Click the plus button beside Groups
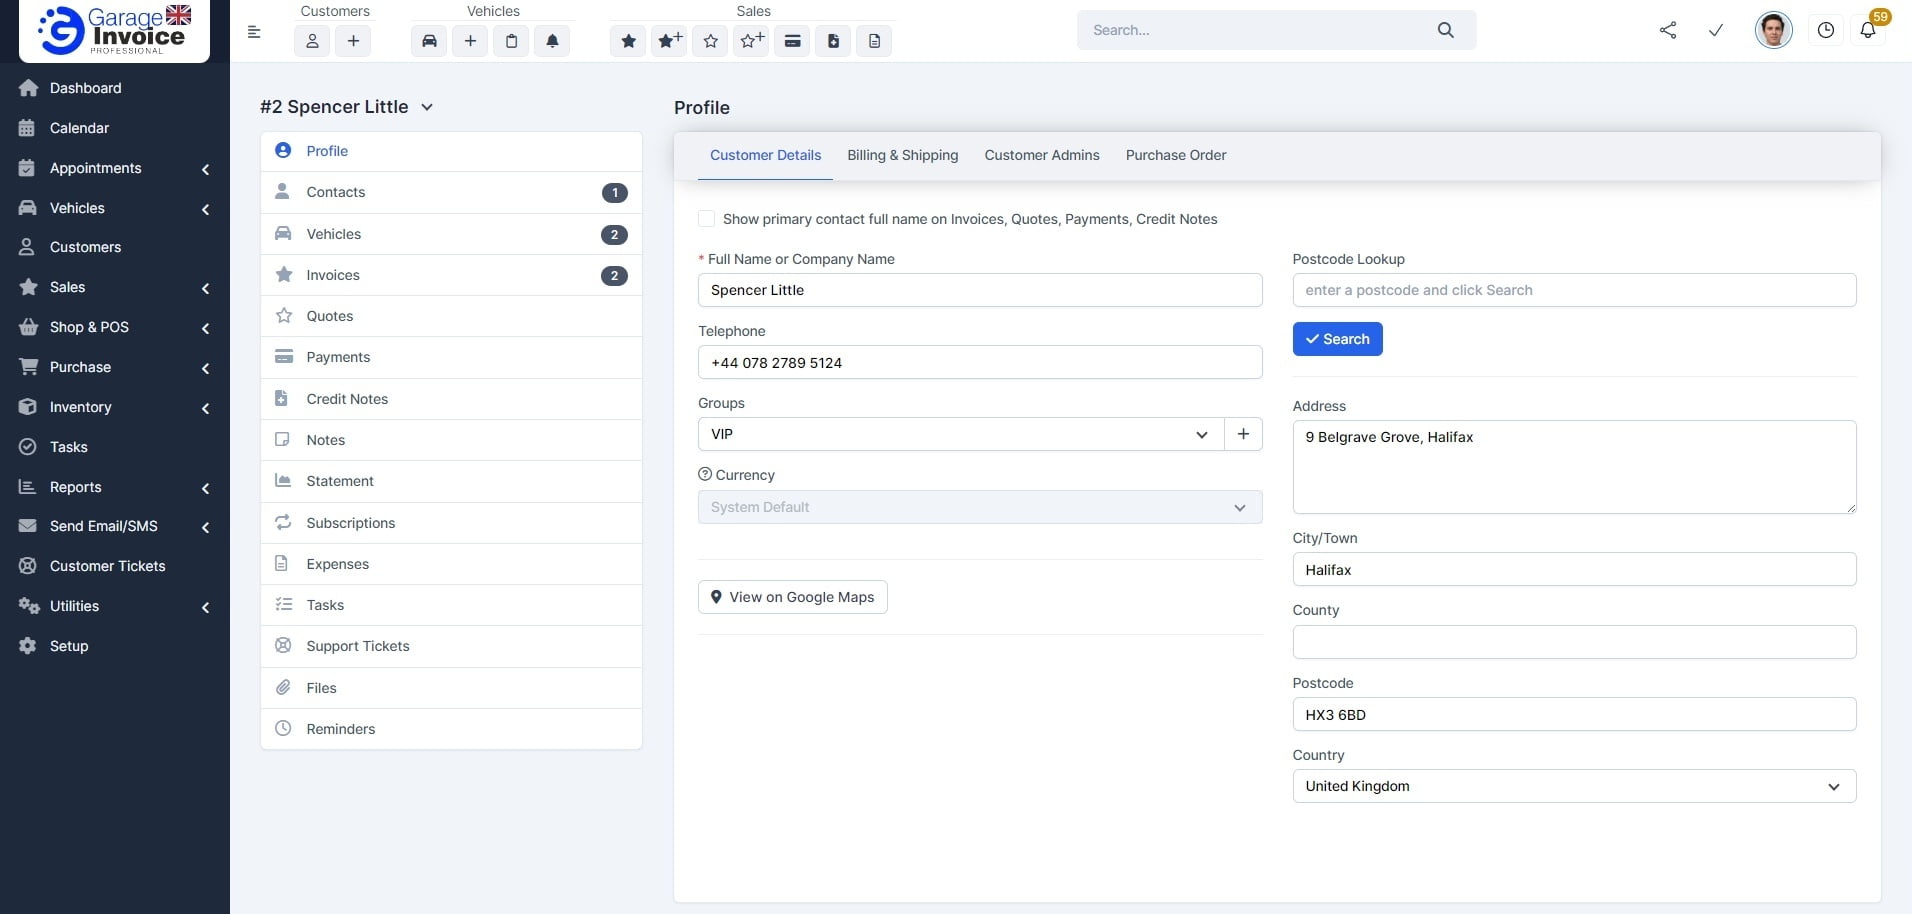Image resolution: width=1912 pixels, height=914 pixels. 1243,434
